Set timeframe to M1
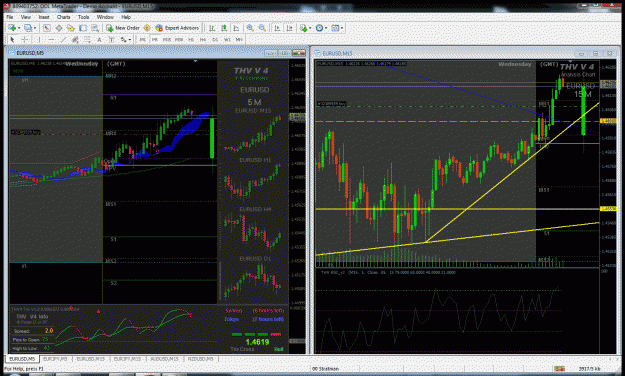 point(142,39)
